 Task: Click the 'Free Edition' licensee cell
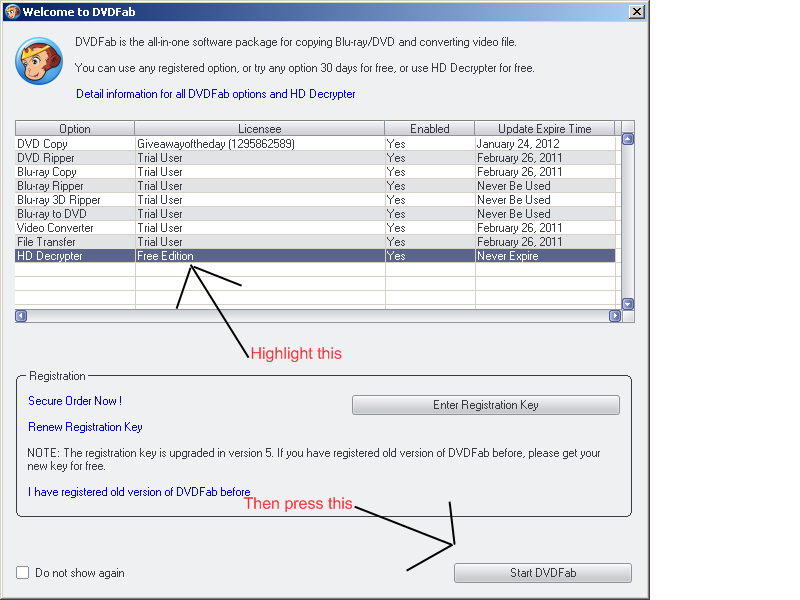click(x=260, y=256)
